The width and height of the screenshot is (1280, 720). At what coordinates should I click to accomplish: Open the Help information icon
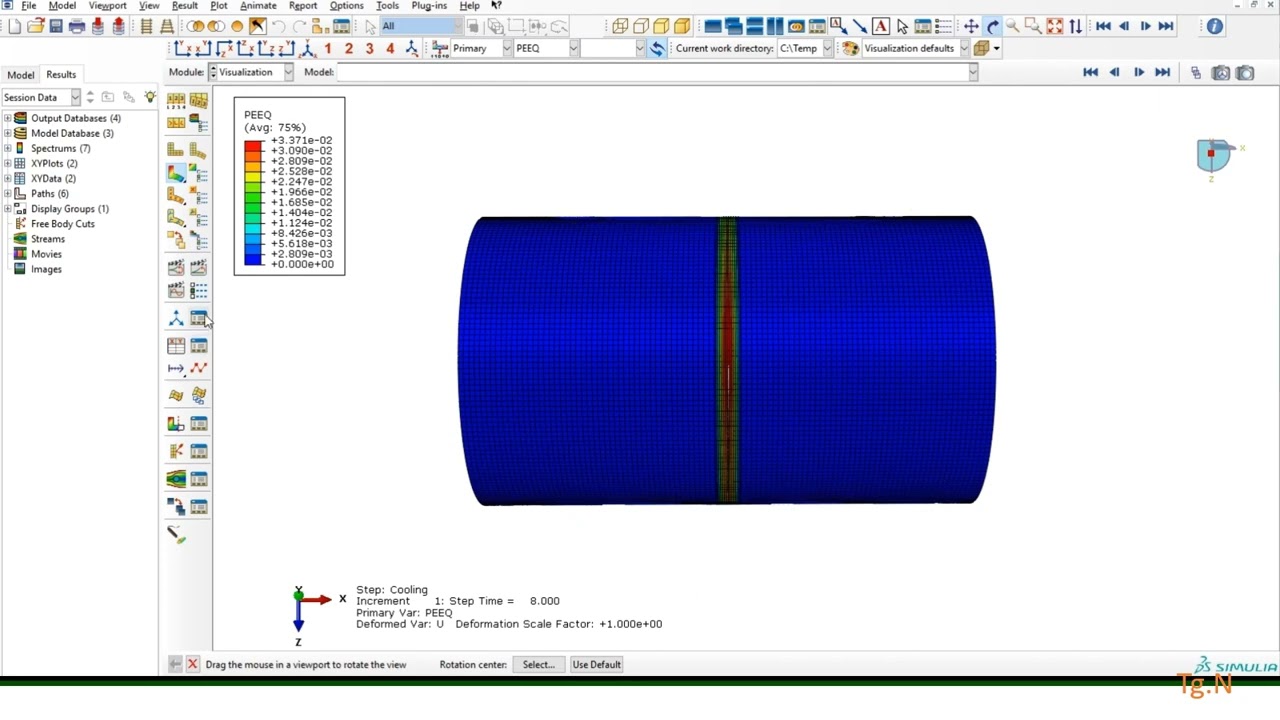point(1214,26)
